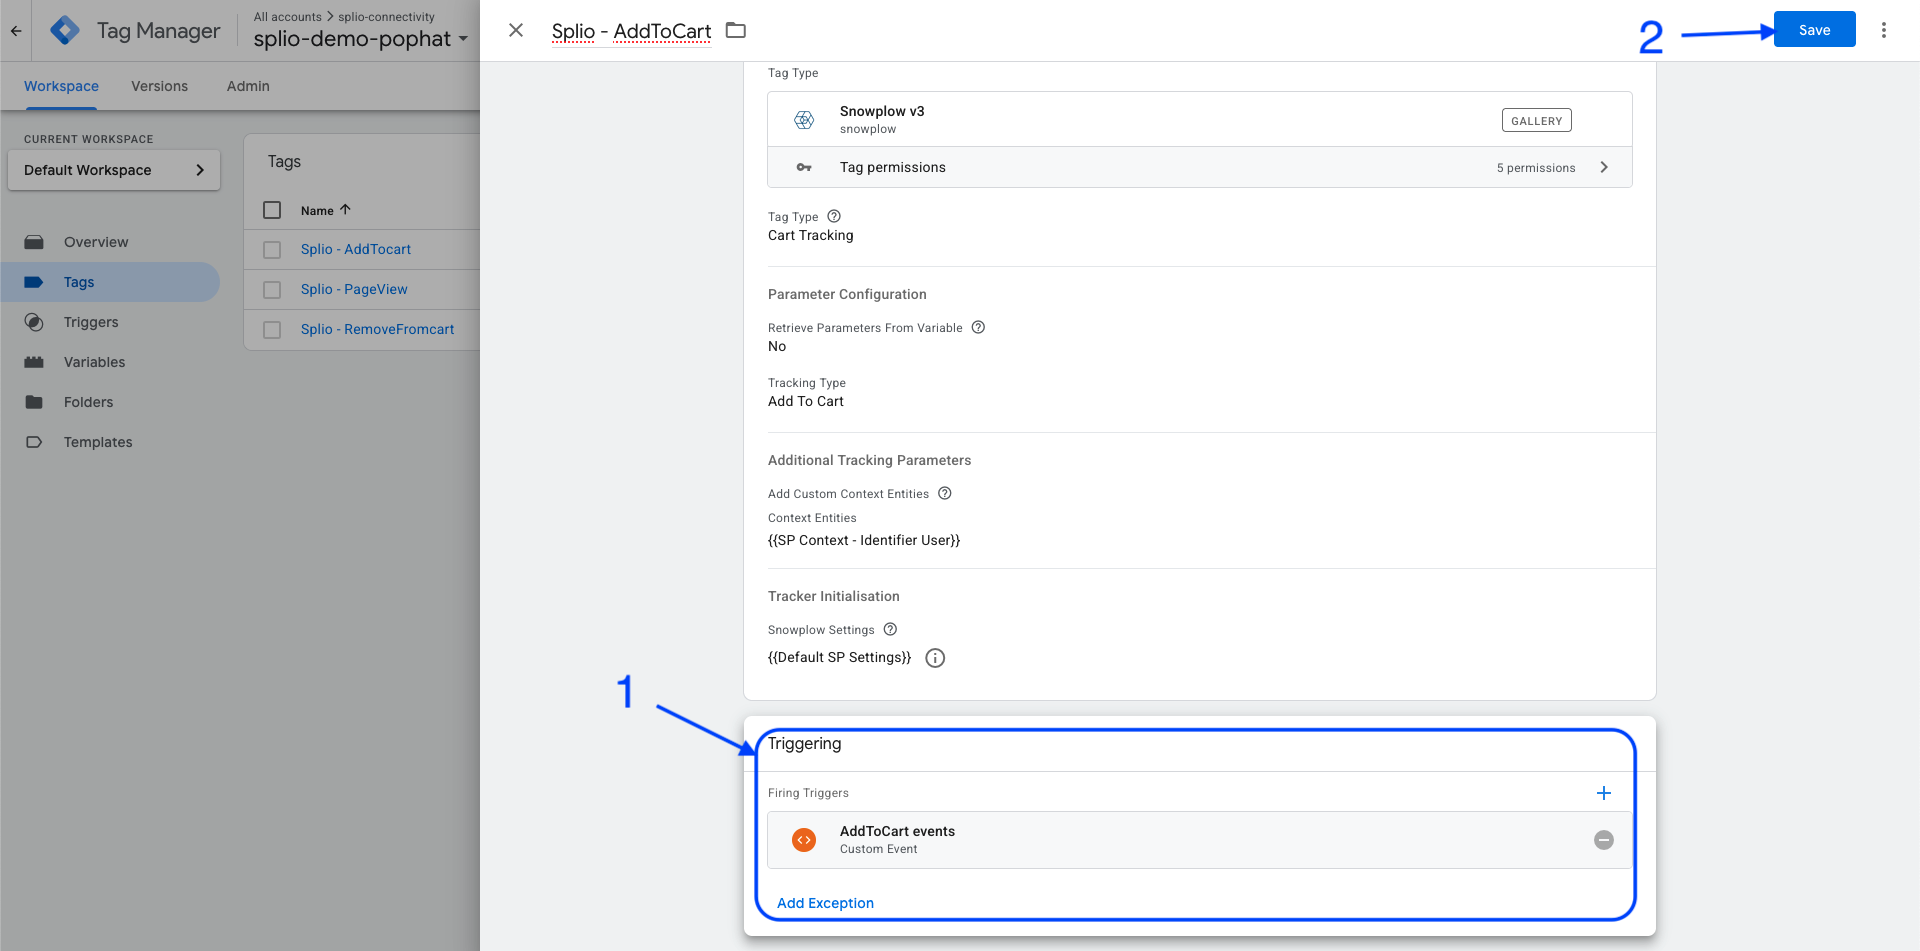Screen dimensions: 1920x951
Task: Click the All accounts breadcrumb
Action: 287,17
